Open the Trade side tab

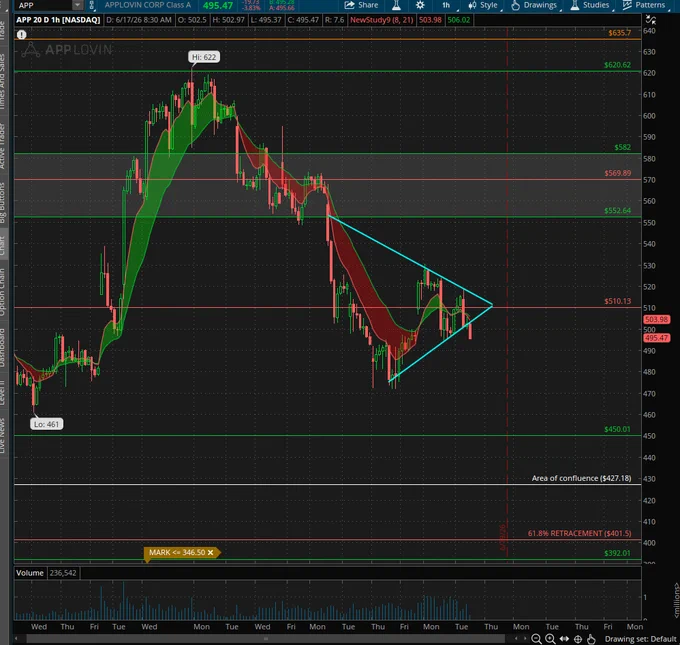pyautogui.click(x=3, y=30)
